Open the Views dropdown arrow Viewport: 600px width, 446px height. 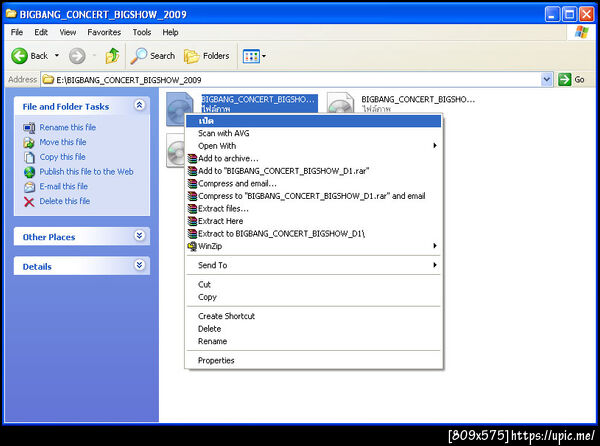tap(264, 57)
